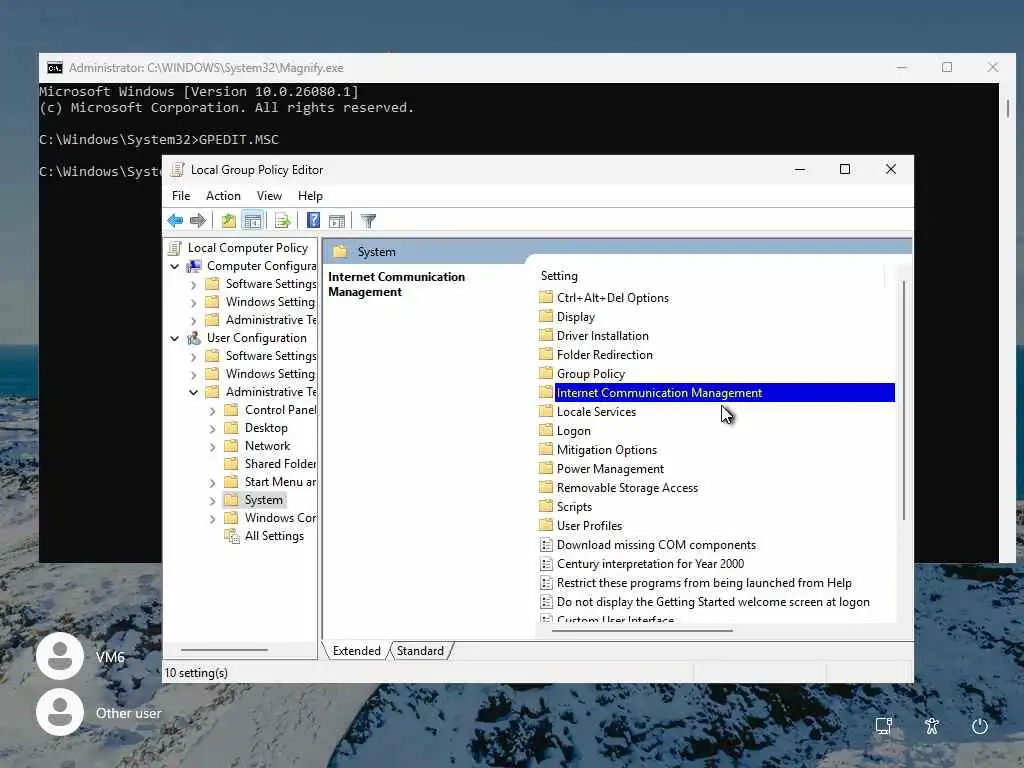Click the Ctrl+Alt+Del Options folder icon

pyautogui.click(x=546, y=298)
